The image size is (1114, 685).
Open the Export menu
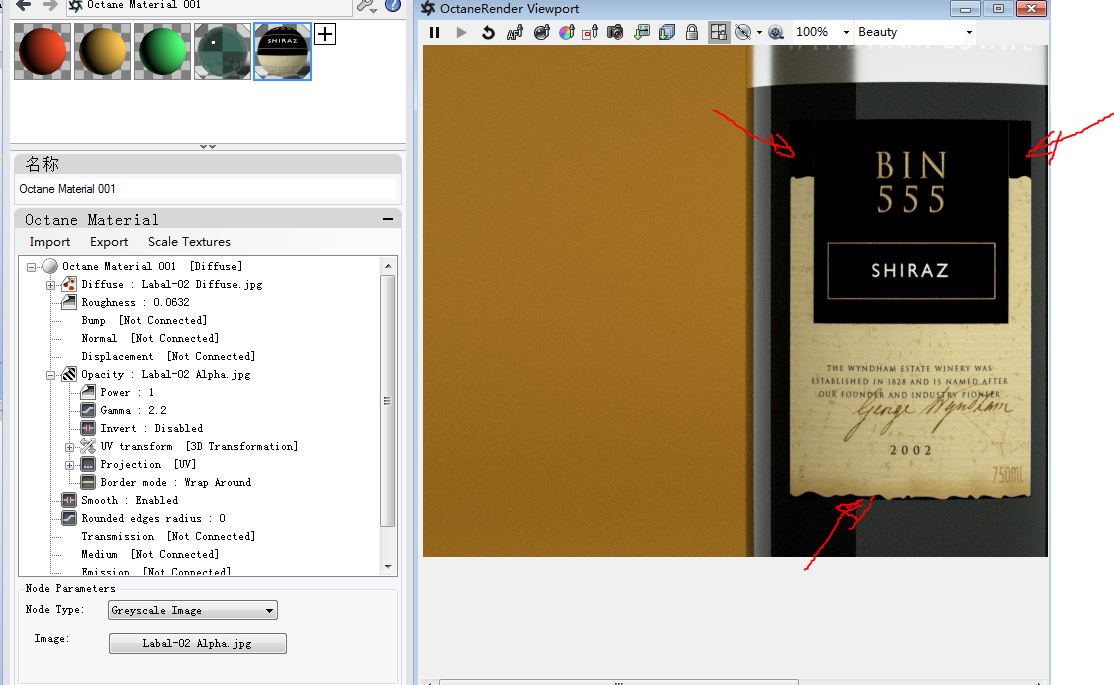[109, 242]
